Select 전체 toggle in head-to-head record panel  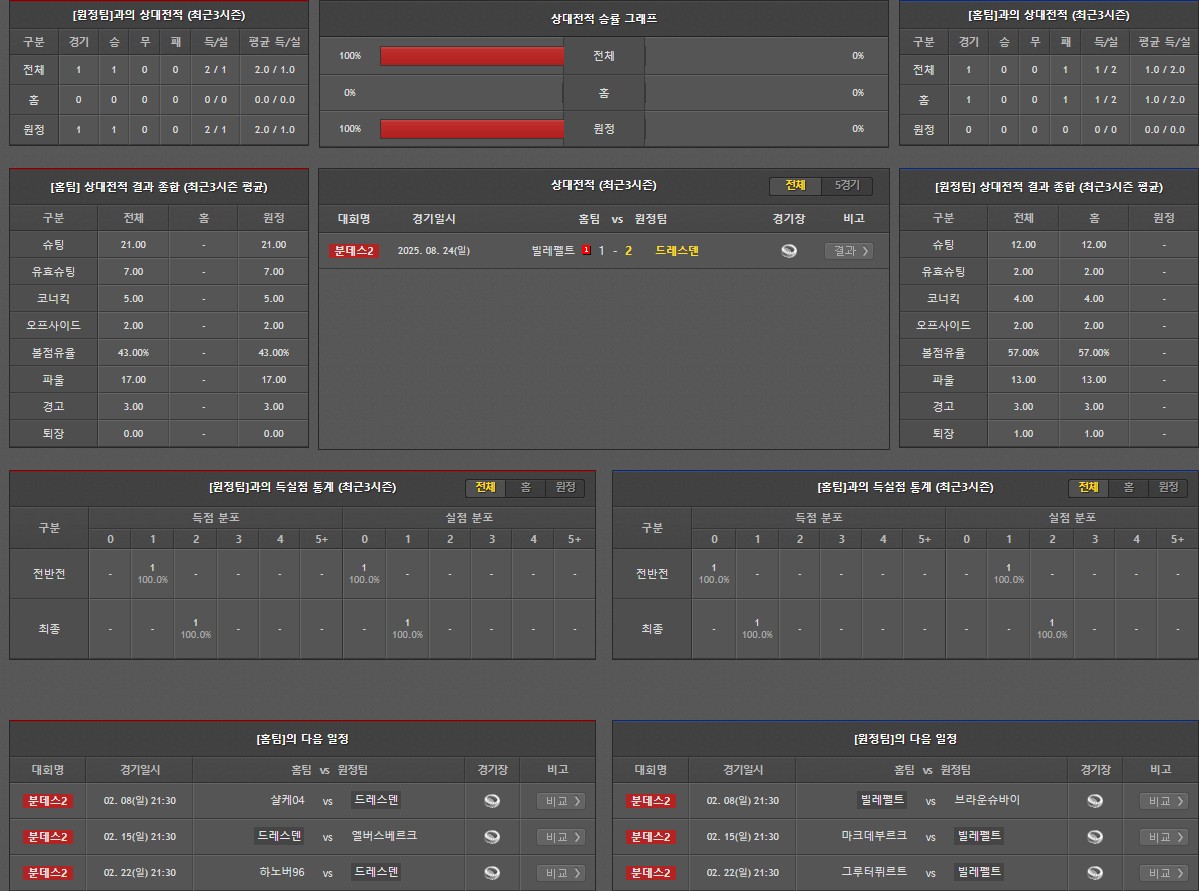[795, 186]
